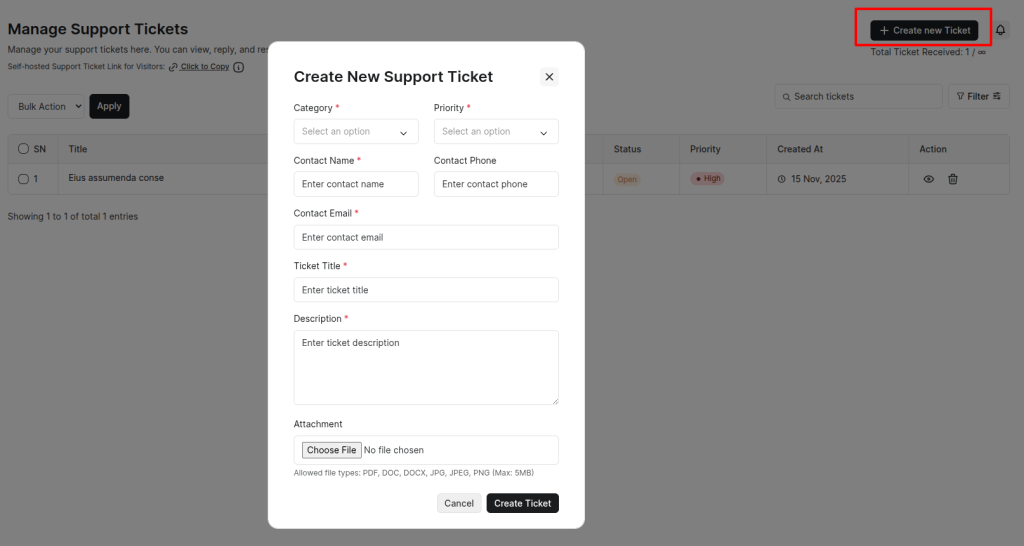The width and height of the screenshot is (1024, 546).
Task: Close the Create New Support Ticket dialog
Action: [549, 77]
